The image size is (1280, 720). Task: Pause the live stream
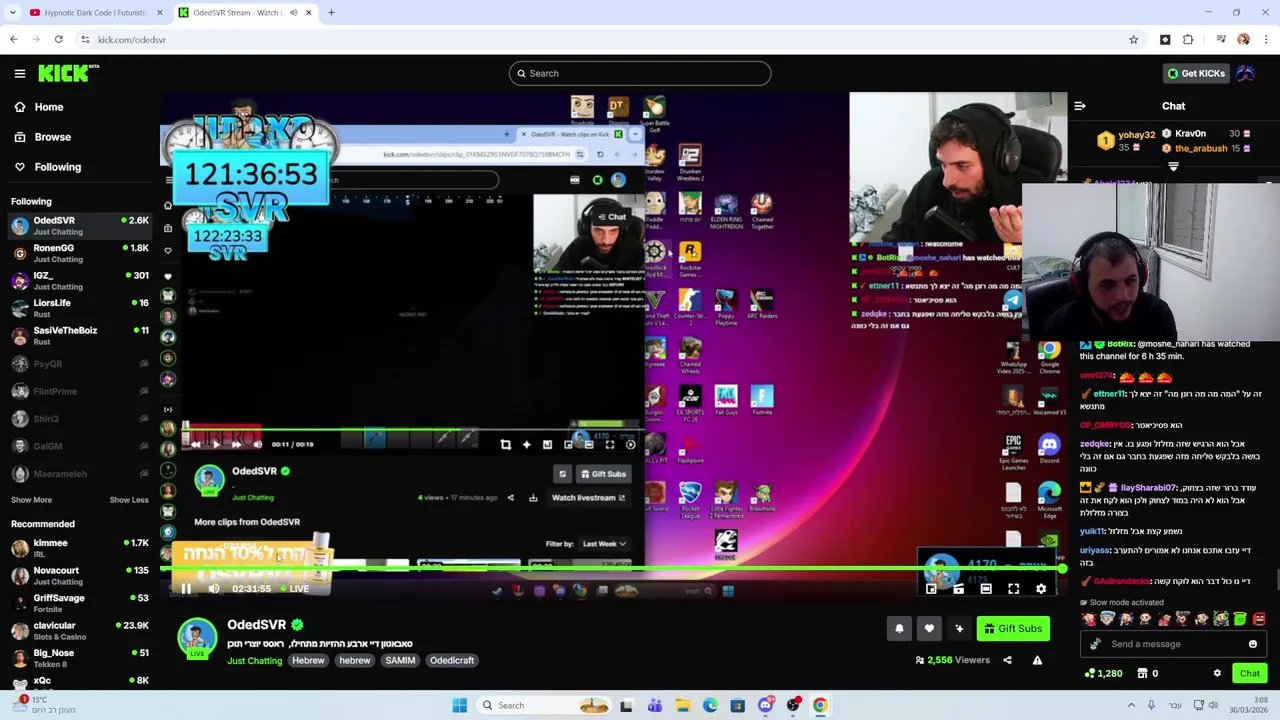tap(186, 589)
